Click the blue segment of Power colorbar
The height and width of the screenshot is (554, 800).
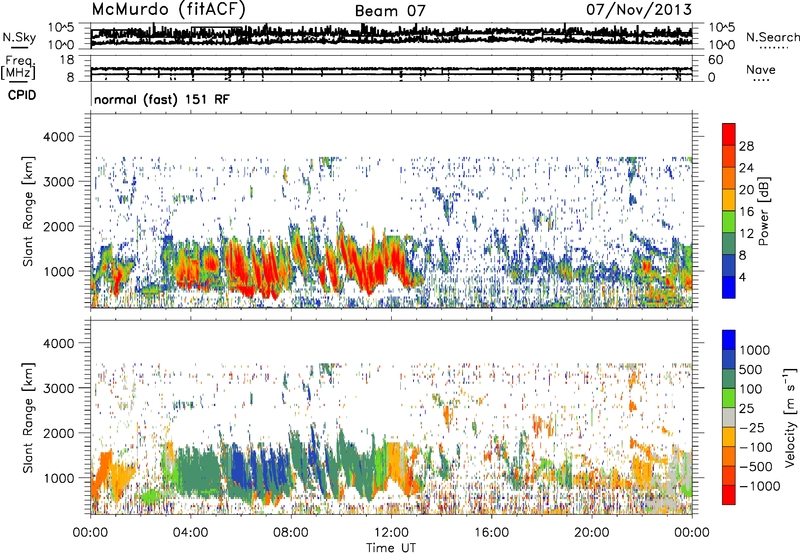click(729, 287)
